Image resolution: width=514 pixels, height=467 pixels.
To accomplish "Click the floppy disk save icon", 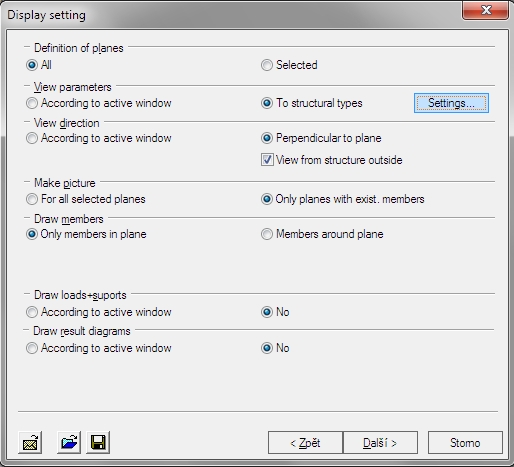I will 98,443.
